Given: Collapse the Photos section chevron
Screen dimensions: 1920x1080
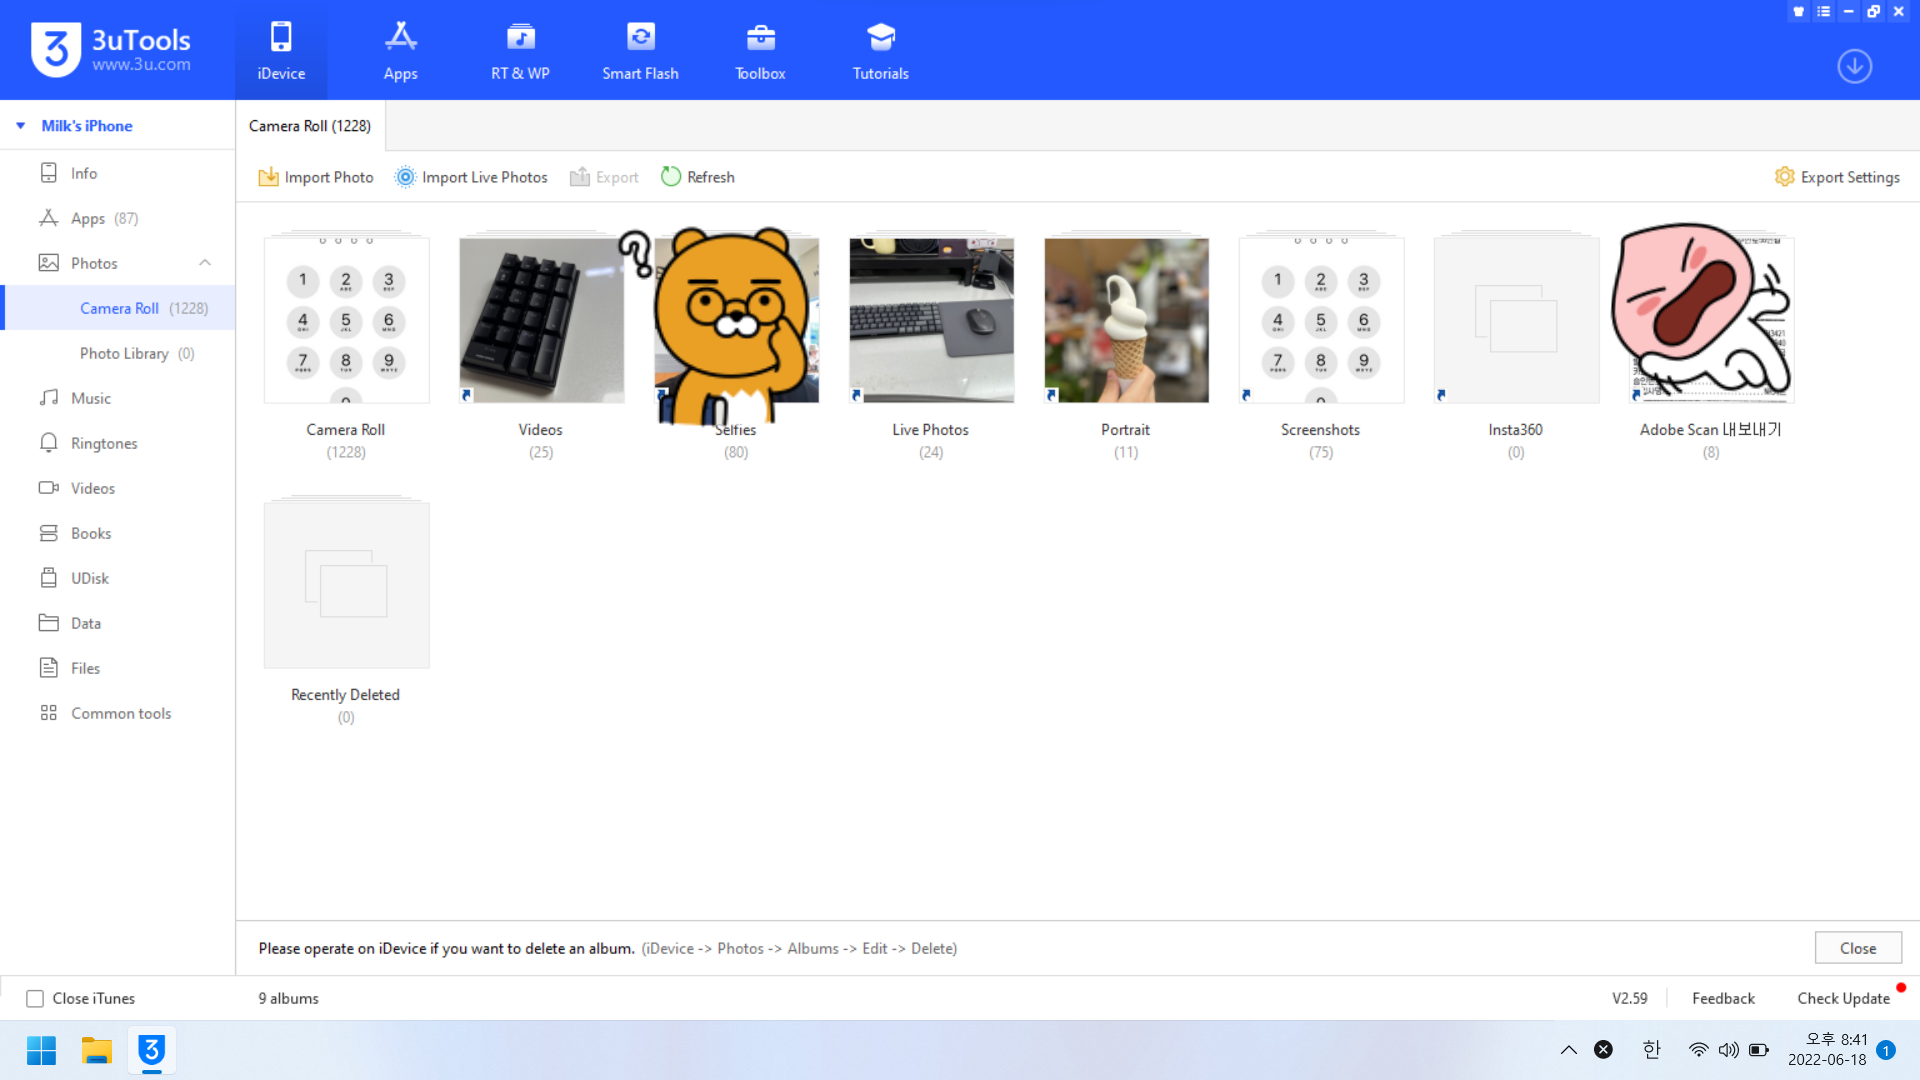Looking at the screenshot, I should (205, 263).
